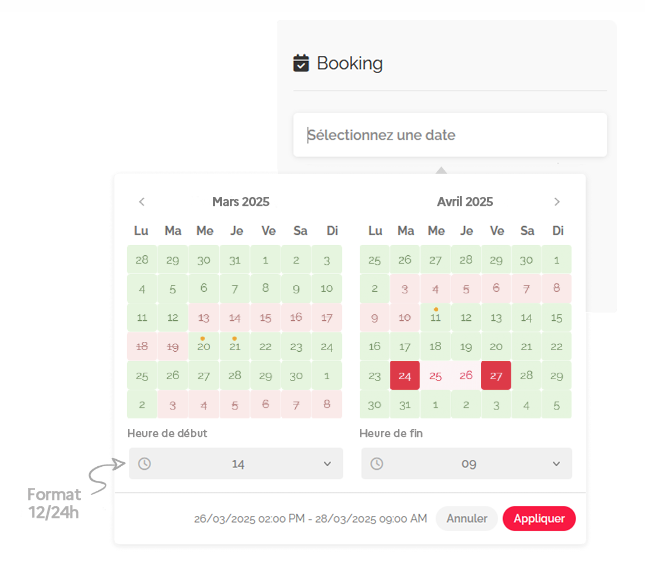Open the start hour dropdown showing 14

(x=236, y=464)
